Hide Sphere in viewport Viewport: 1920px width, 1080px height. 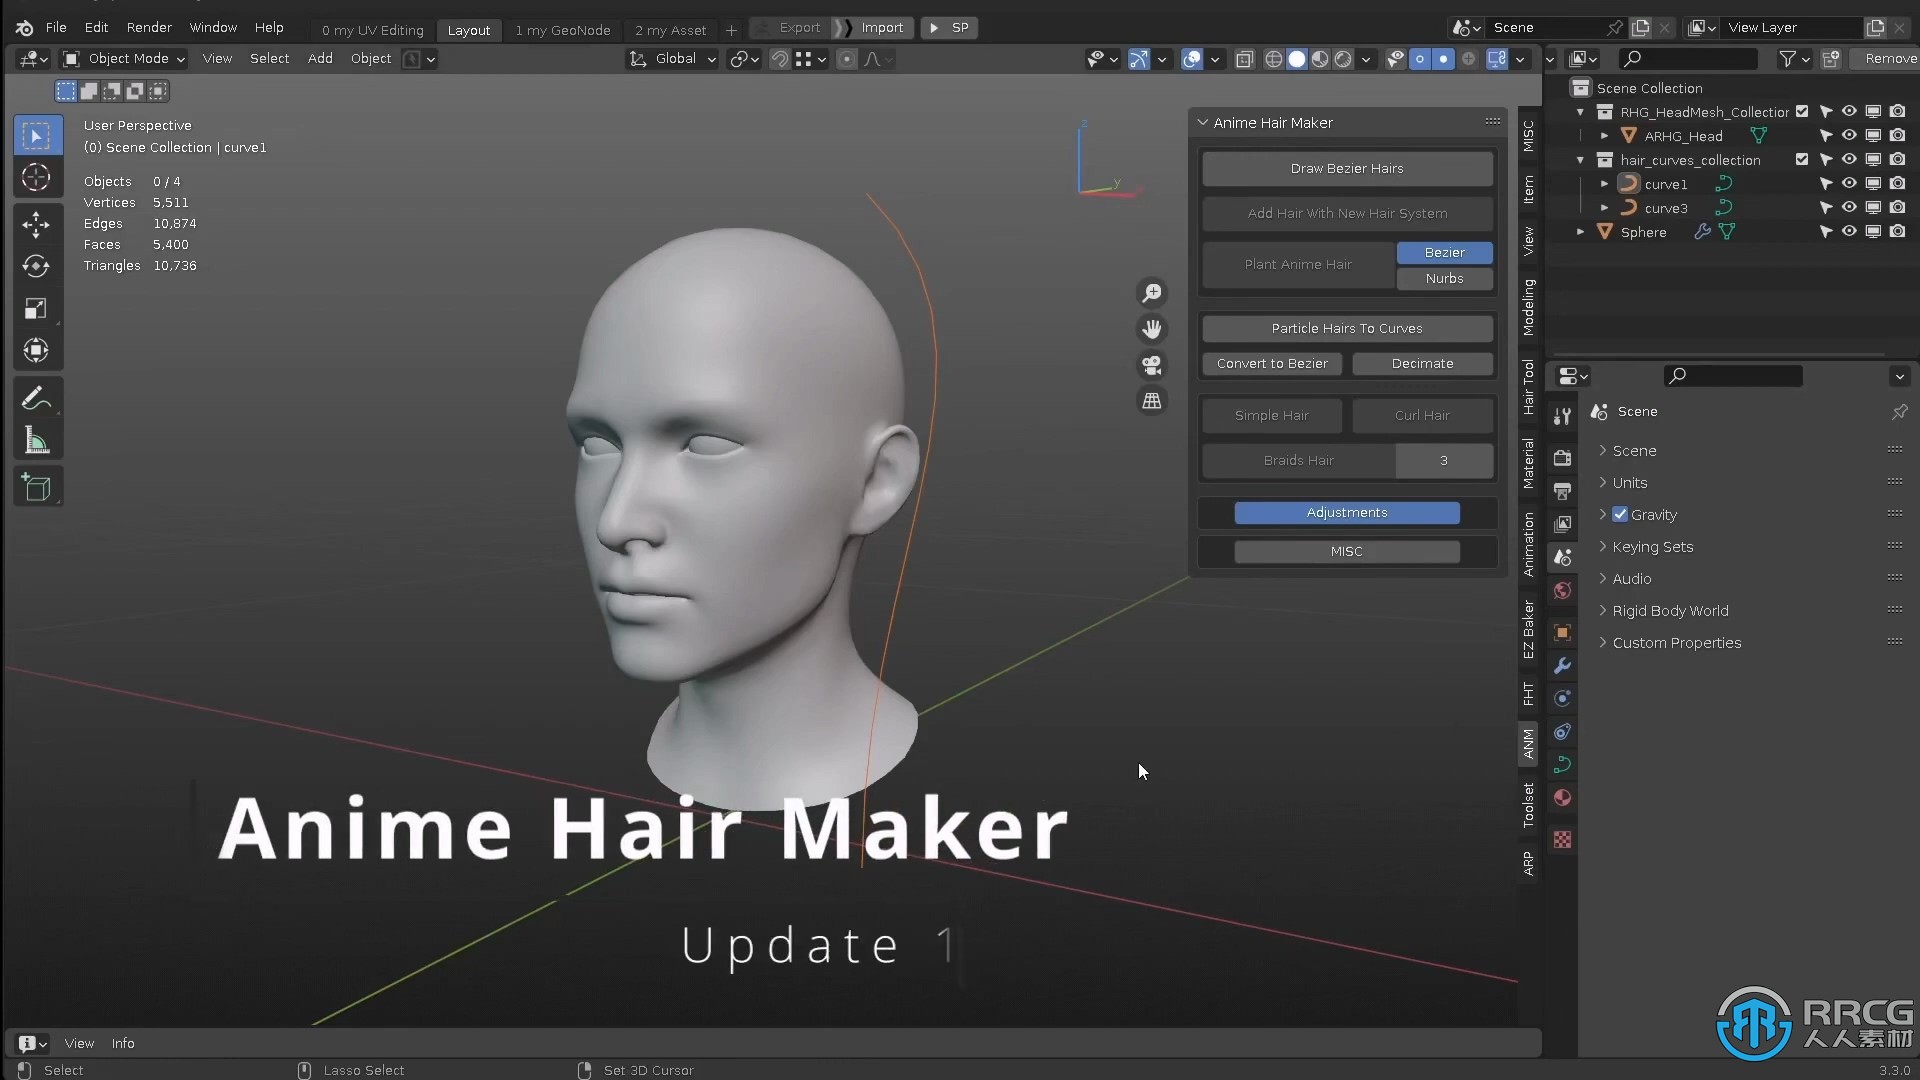[1849, 231]
